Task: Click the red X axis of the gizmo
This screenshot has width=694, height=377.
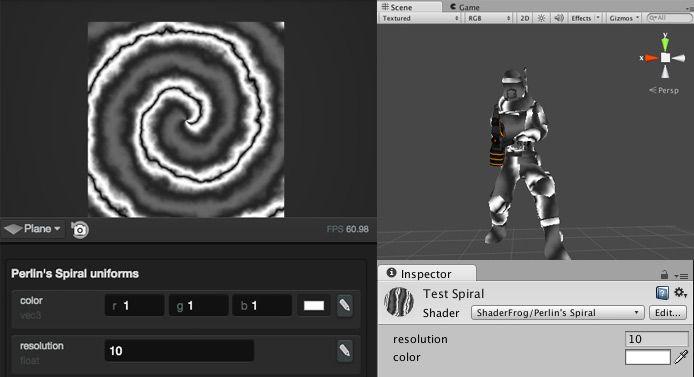Action: tap(651, 58)
